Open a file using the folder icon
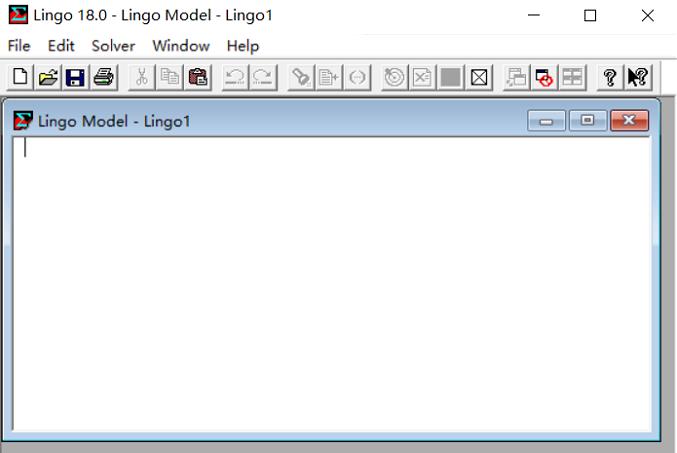Viewport: 677px width, 453px height. (x=48, y=77)
